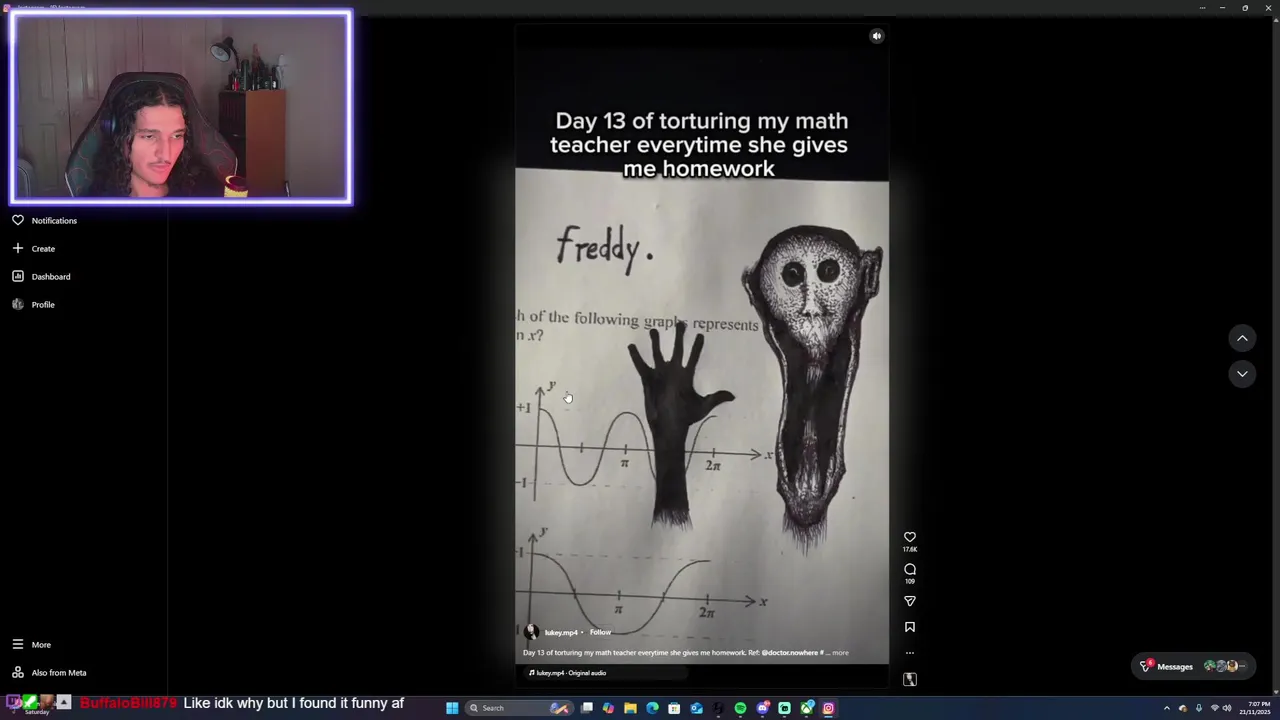The image size is (1280, 720).
Task: Open audio thumbnail below the options dots
Action: click(910, 679)
